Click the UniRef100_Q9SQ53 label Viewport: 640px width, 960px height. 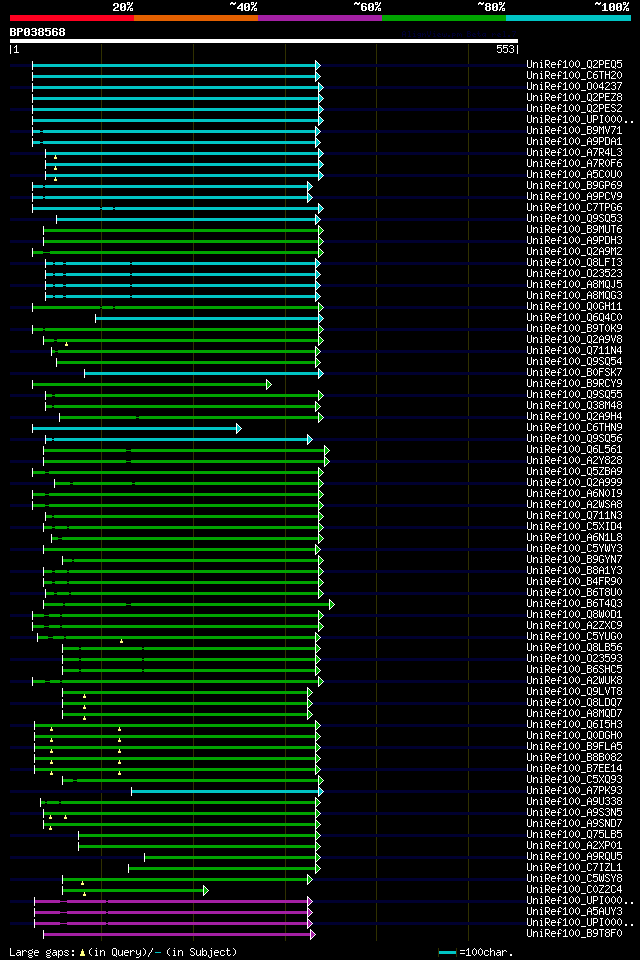point(574,219)
